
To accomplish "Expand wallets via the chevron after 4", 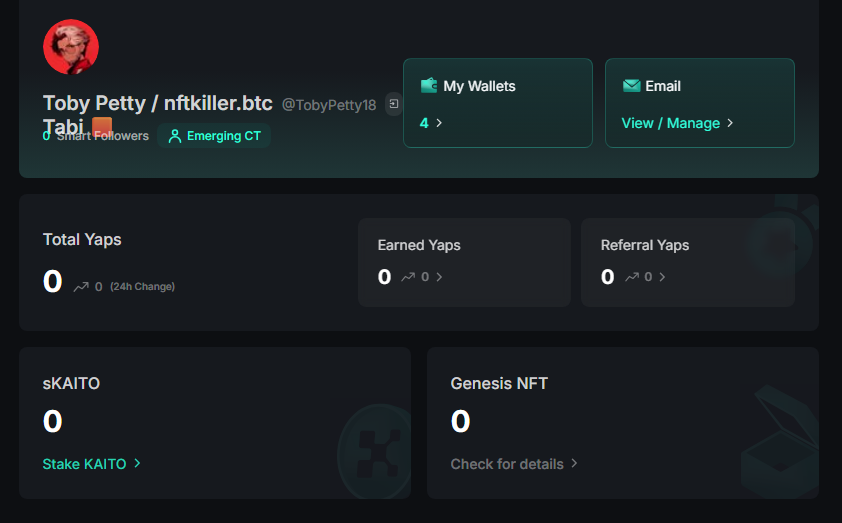I will click(439, 123).
